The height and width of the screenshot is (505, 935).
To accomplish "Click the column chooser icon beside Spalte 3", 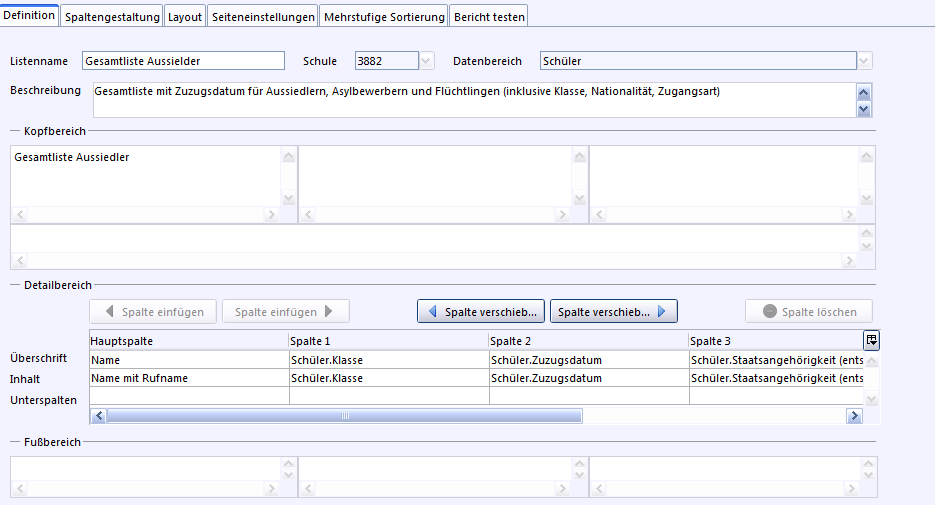I will (x=871, y=340).
